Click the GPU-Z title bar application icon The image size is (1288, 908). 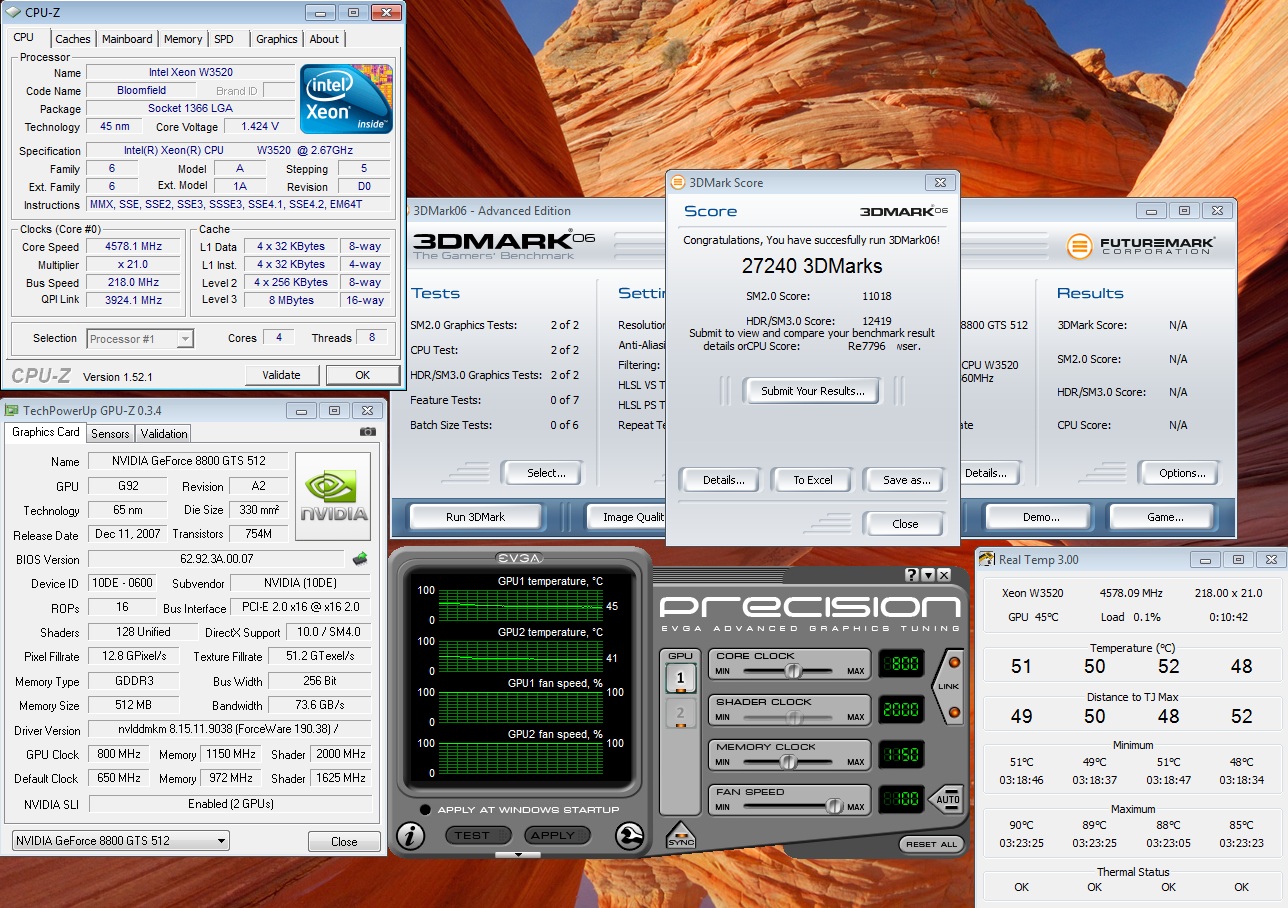(12, 410)
